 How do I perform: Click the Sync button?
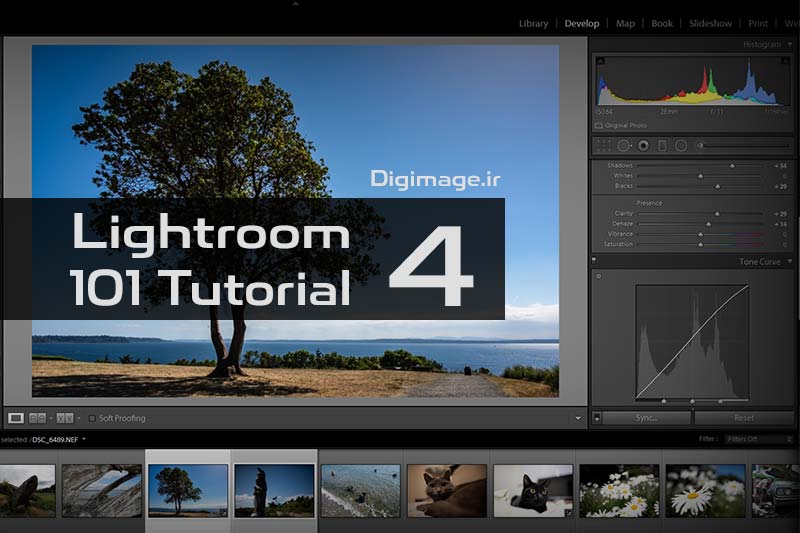coord(646,418)
